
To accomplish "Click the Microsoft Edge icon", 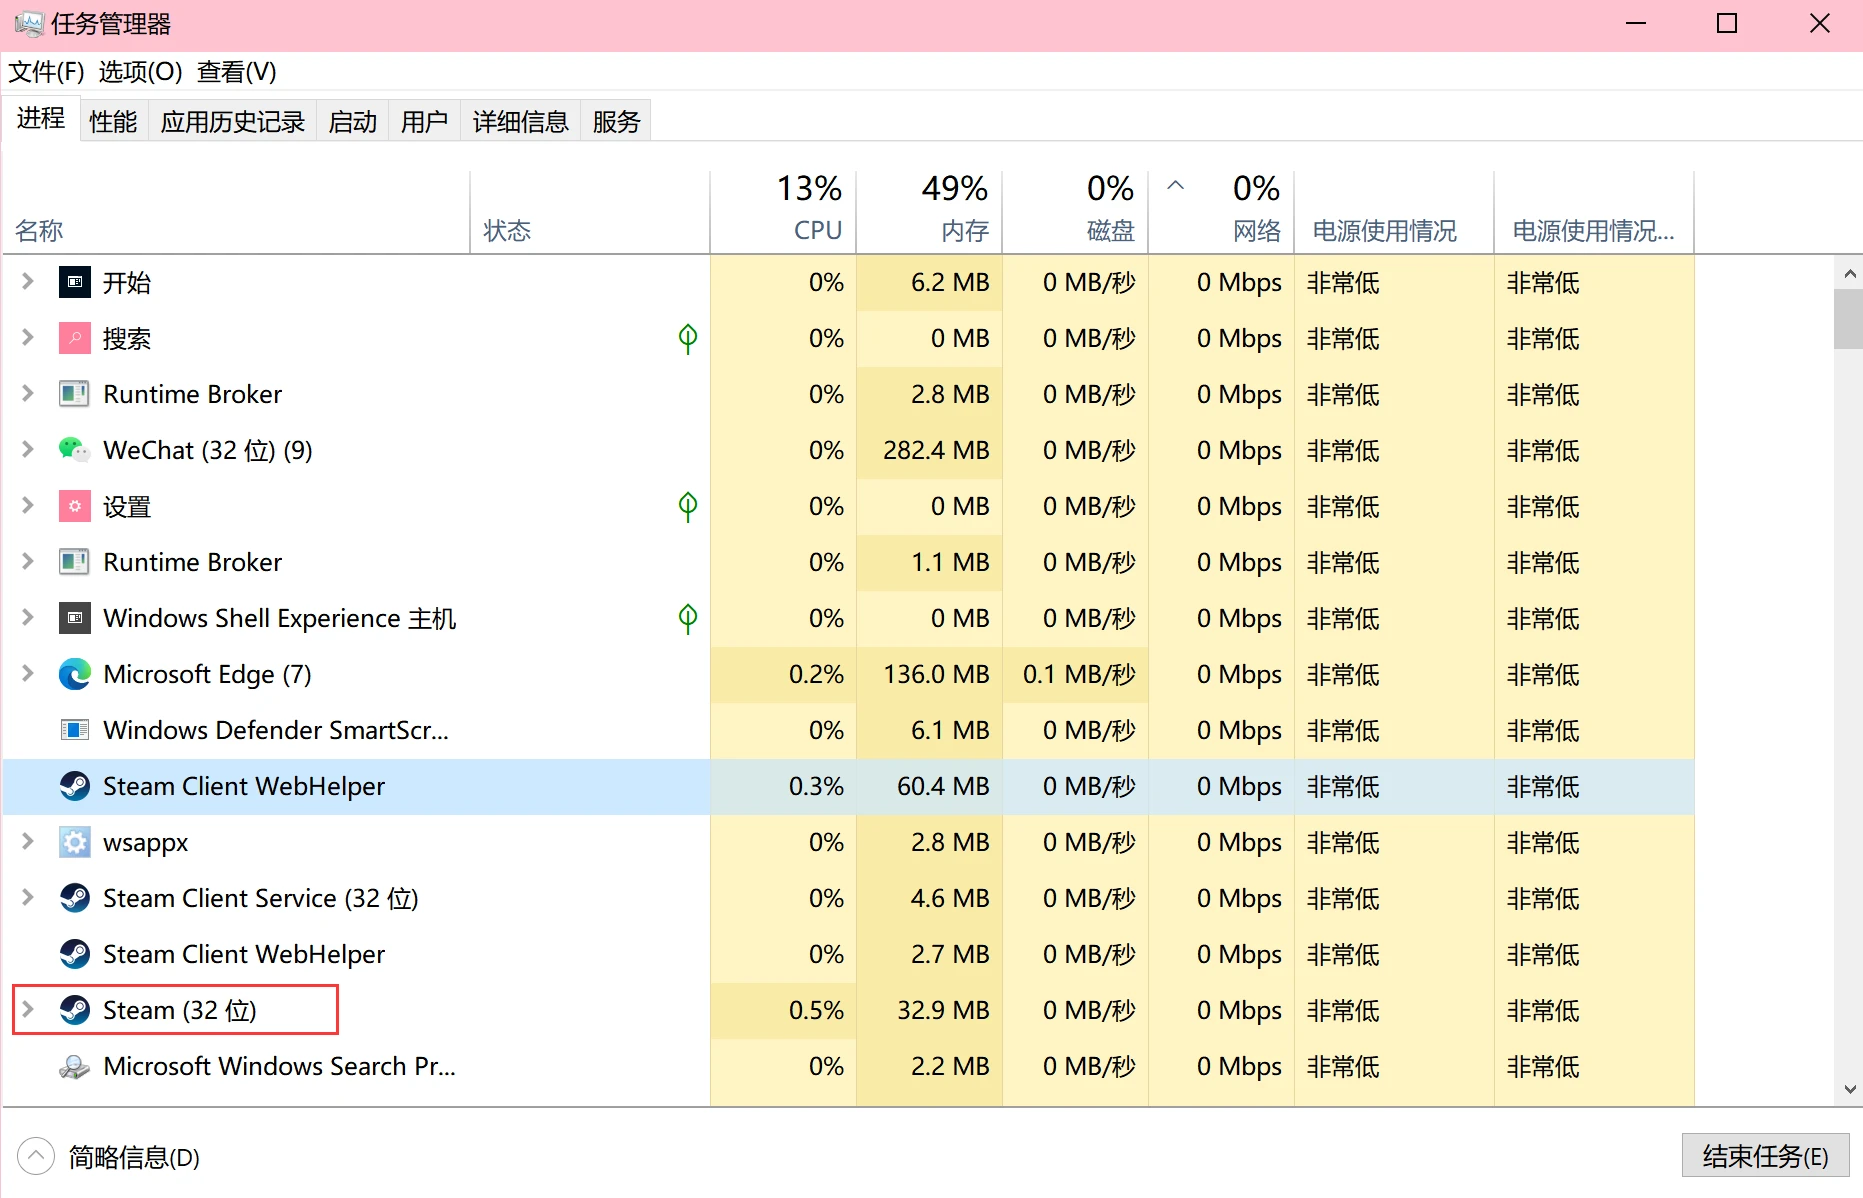I will coord(74,675).
